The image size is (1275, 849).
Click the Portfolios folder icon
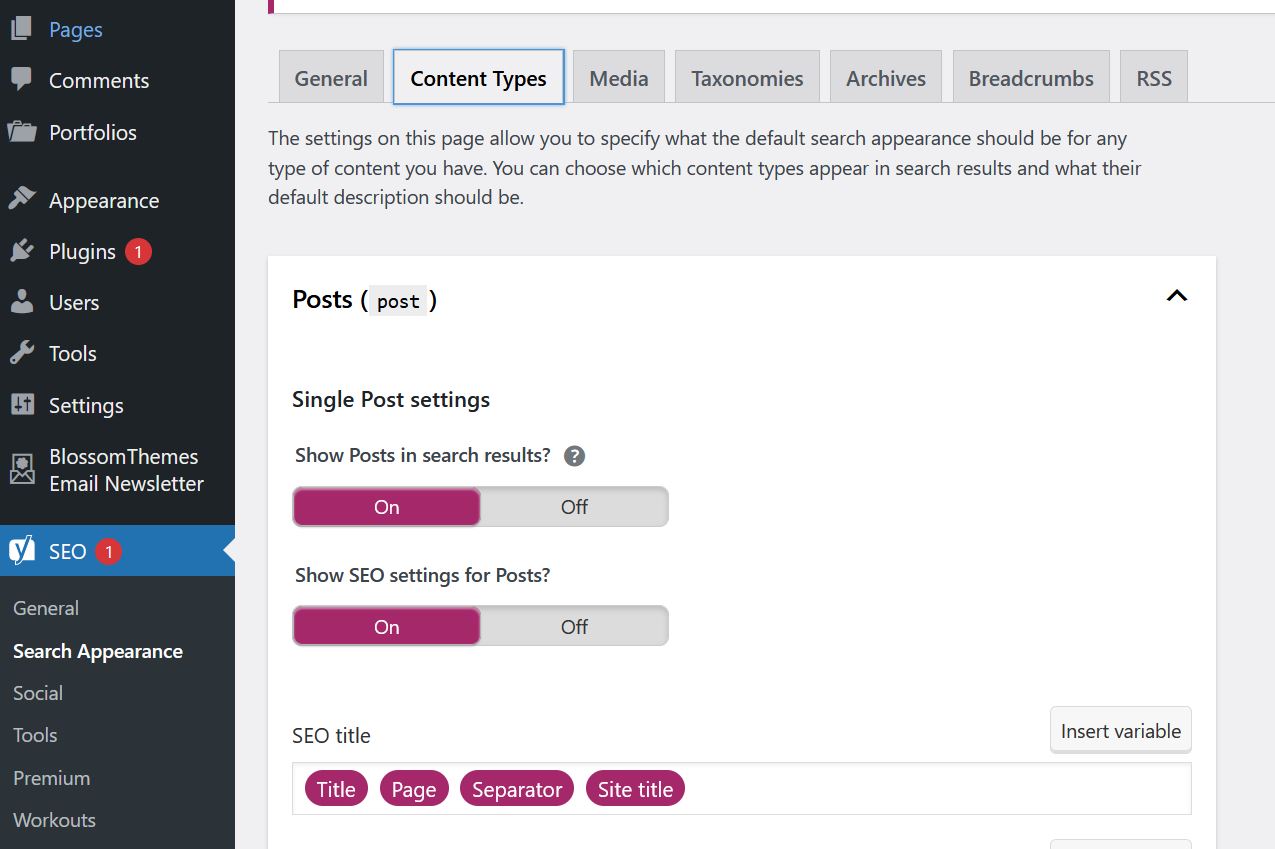(x=21, y=132)
